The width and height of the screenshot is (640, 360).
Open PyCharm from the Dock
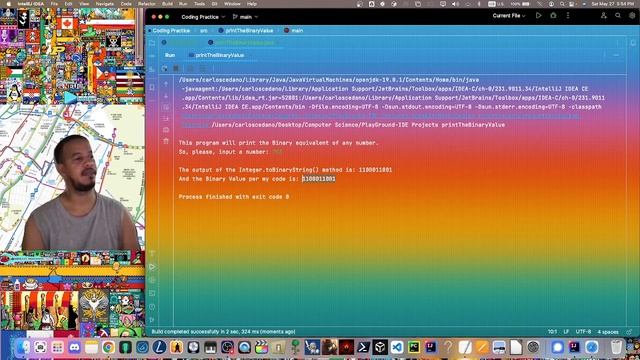point(414,347)
